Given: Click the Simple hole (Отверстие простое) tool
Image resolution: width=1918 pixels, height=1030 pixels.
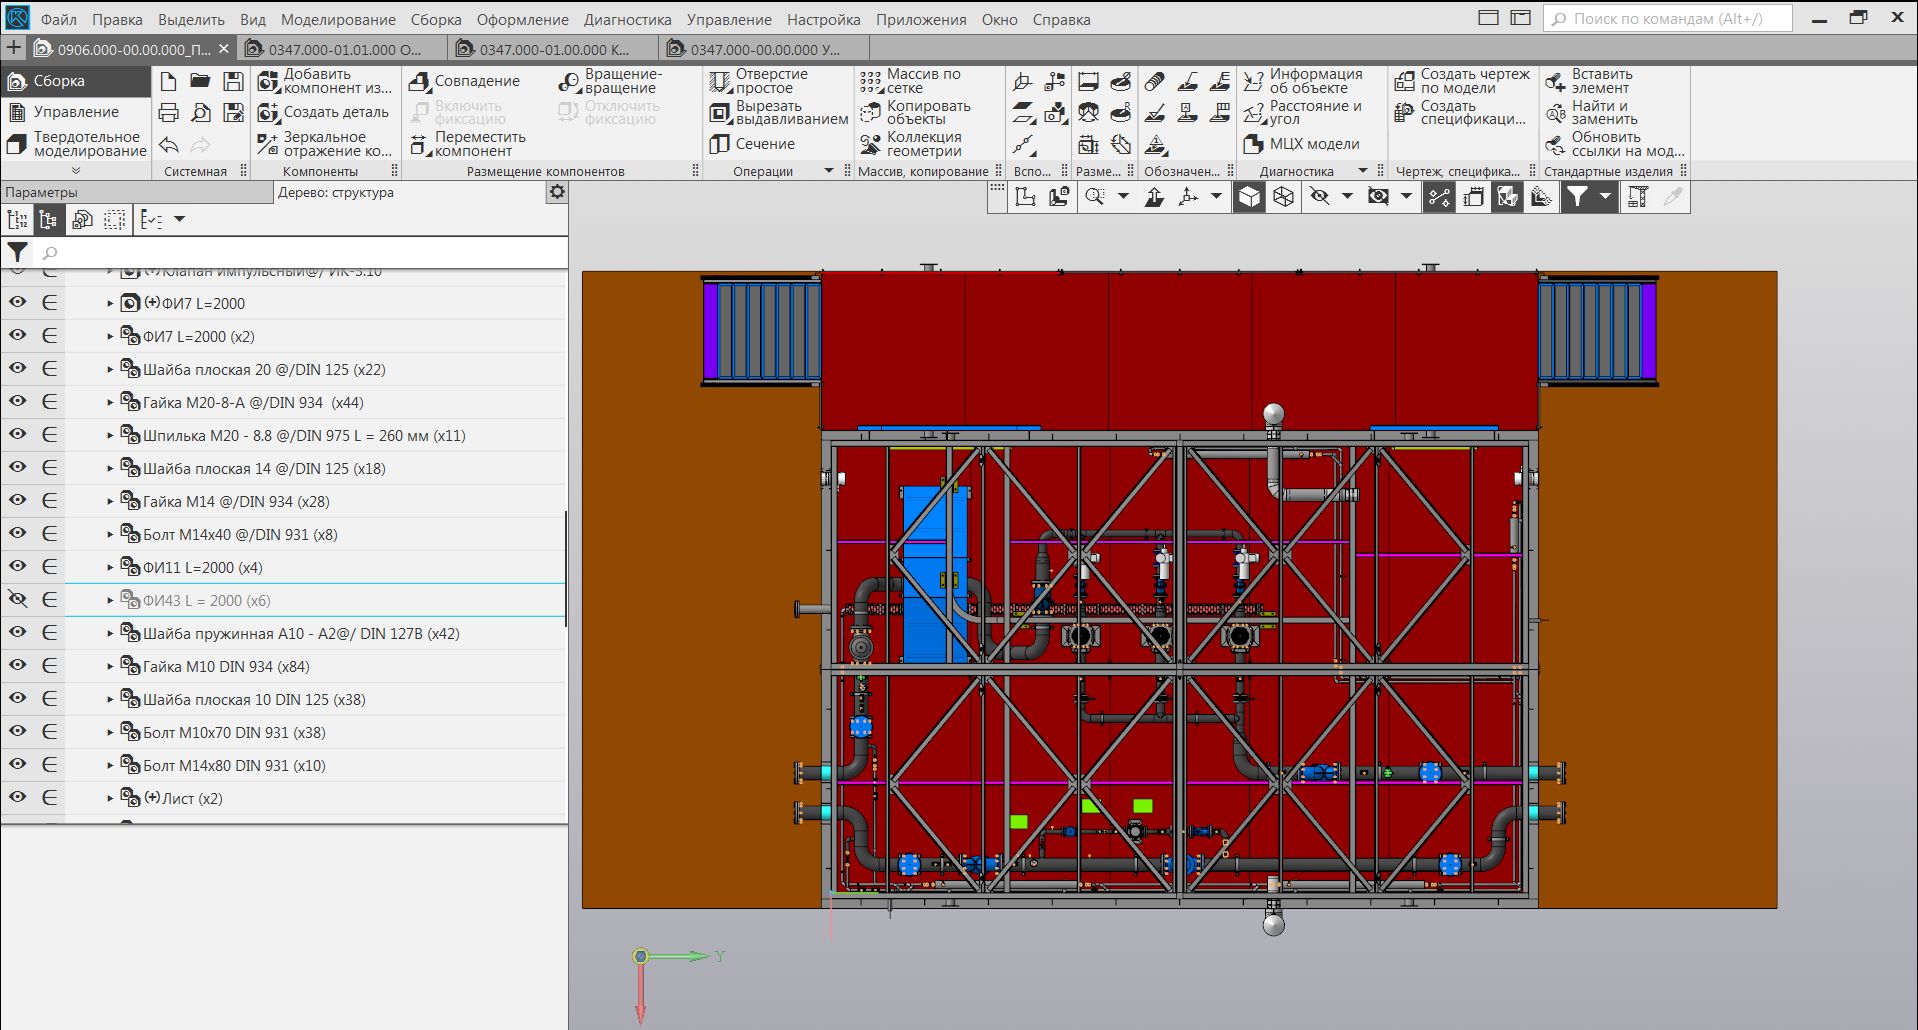Looking at the screenshot, I should coord(720,81).
